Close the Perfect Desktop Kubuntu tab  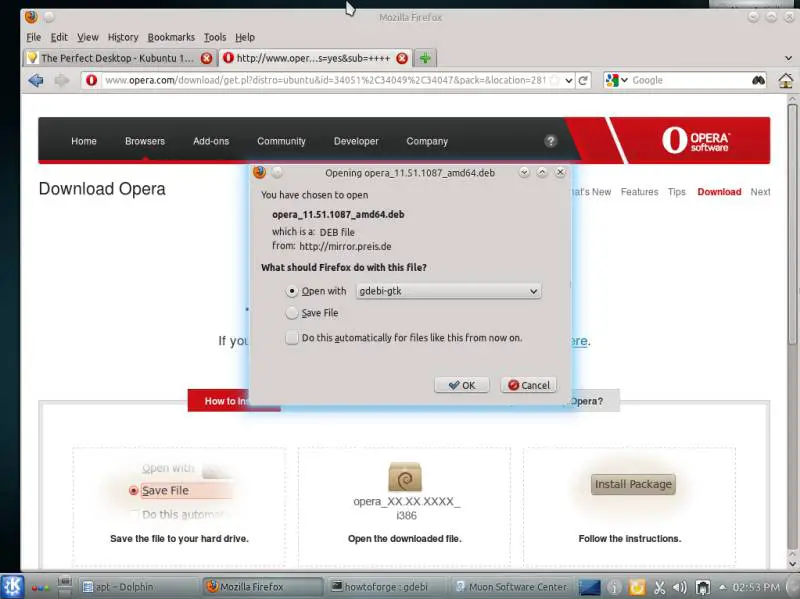point(206,58)
